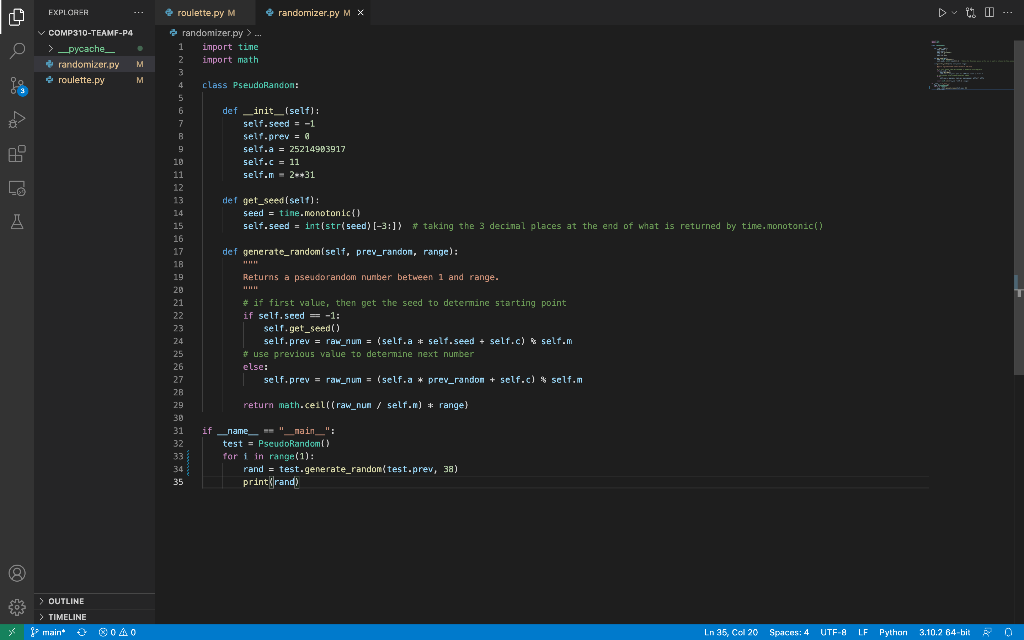Open feedback icon in status bar
Image resolution: width=1024 pixels, height=640 pixels.
(x=987, y=632)
